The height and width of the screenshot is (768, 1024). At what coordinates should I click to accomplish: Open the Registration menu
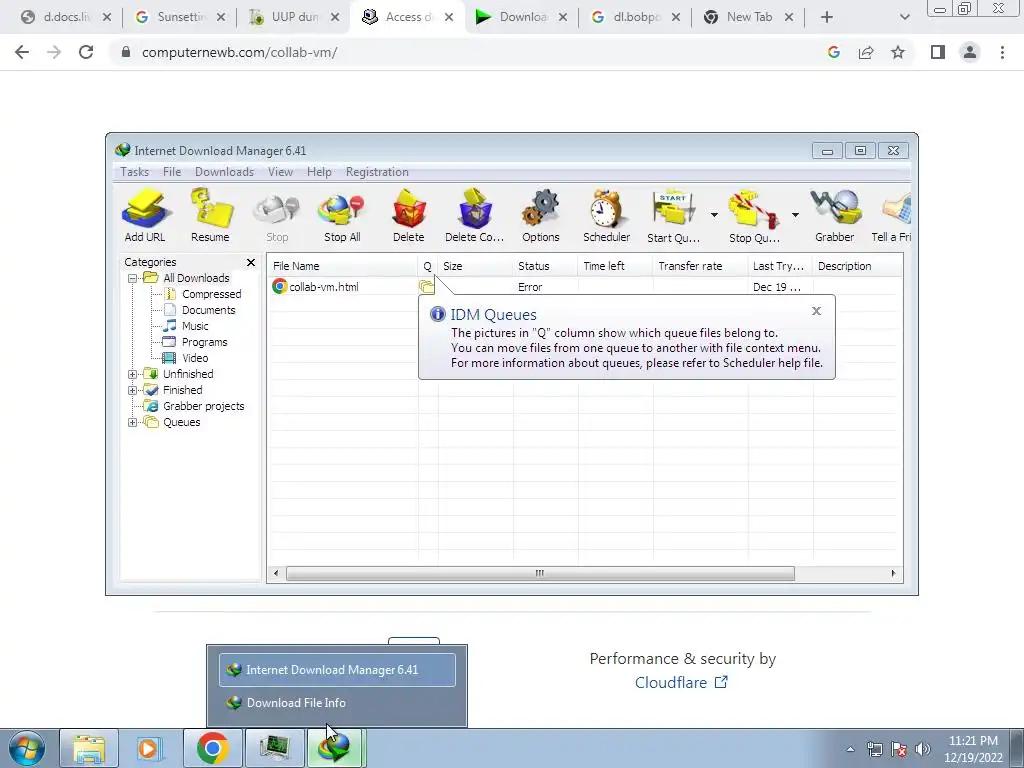377,172
